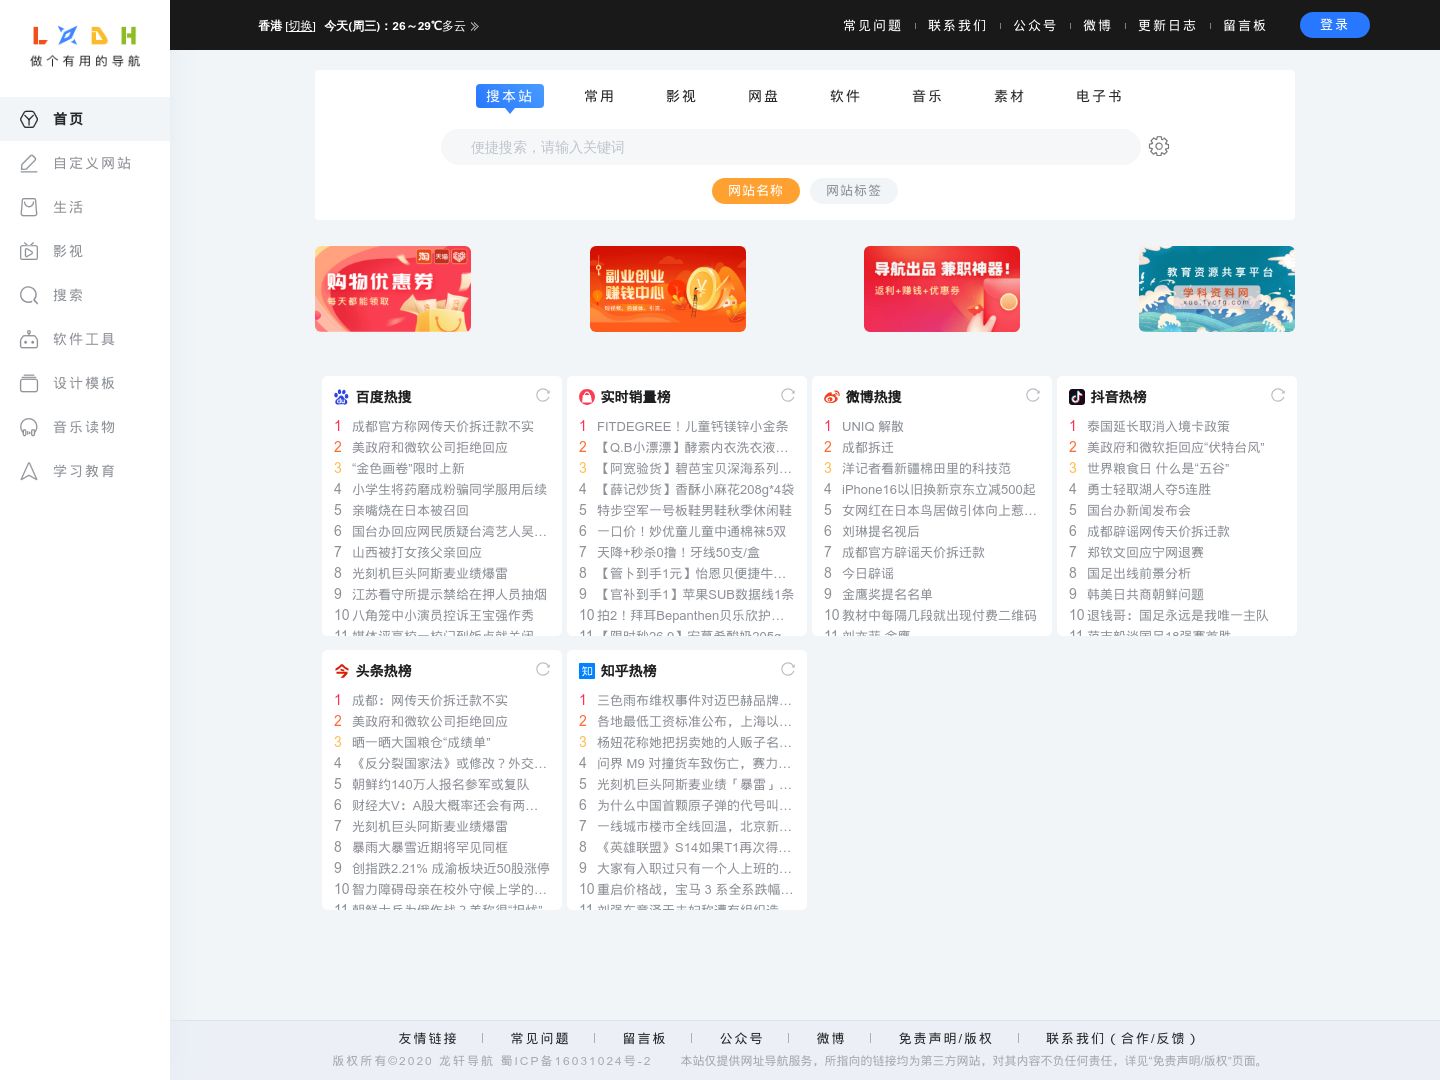
Task: Switch to the 常用 search tab
Action: 599,96
